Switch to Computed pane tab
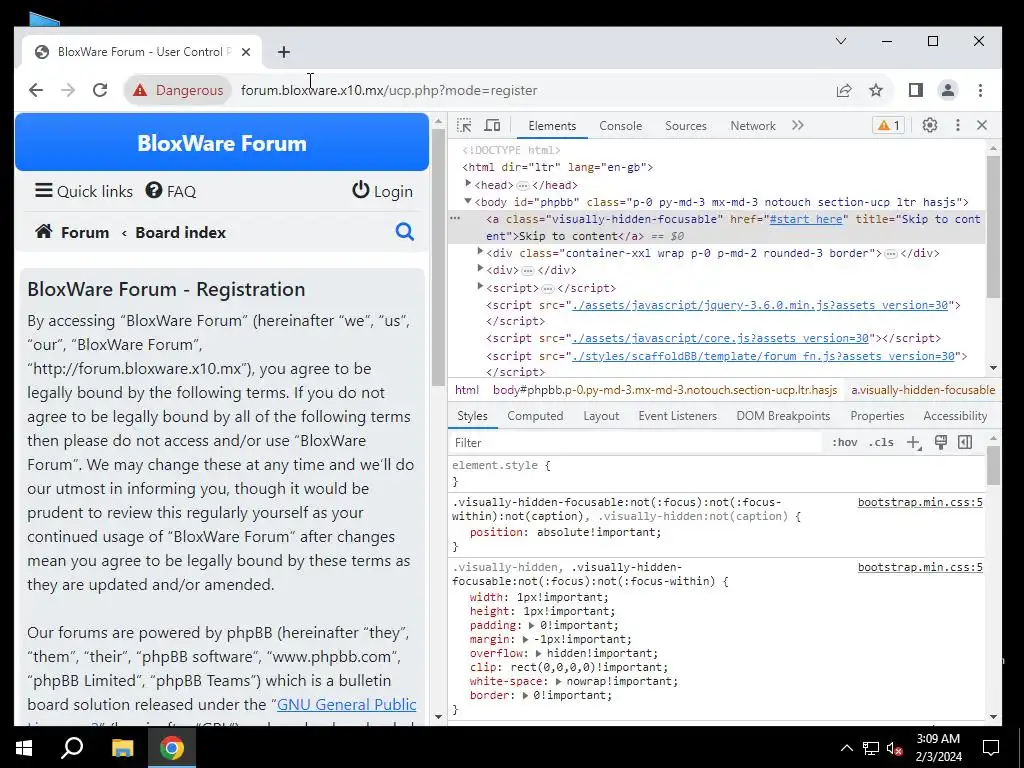This screenshot has width=1024, height=768. pos(535,416)
